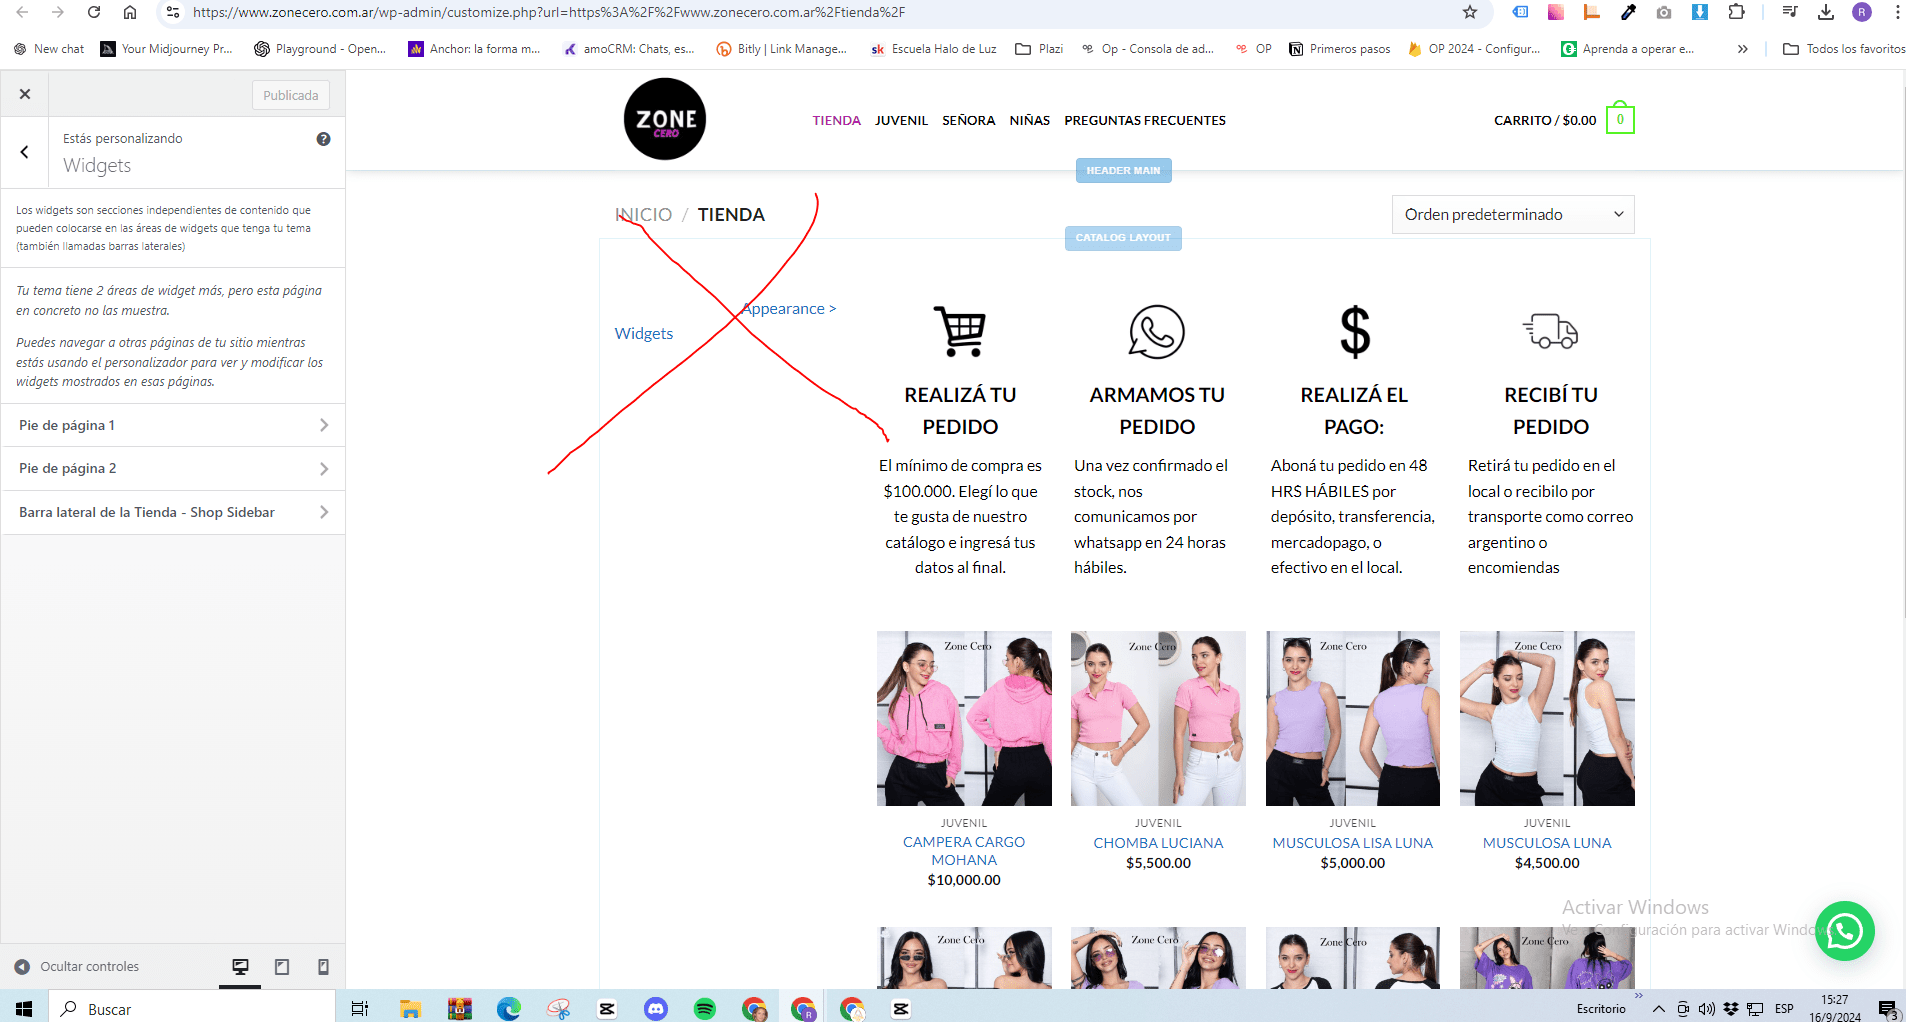Switch preview to desktop device
1906x1022 pixels.
pos(240,967)
